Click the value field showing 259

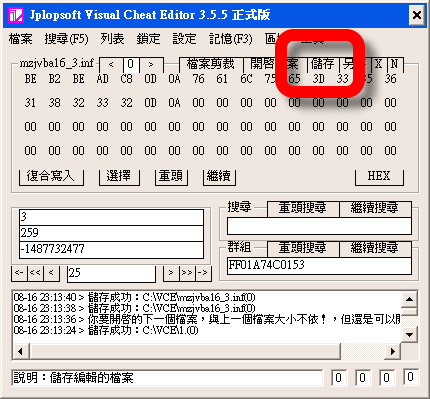click(x=111, y=233)
